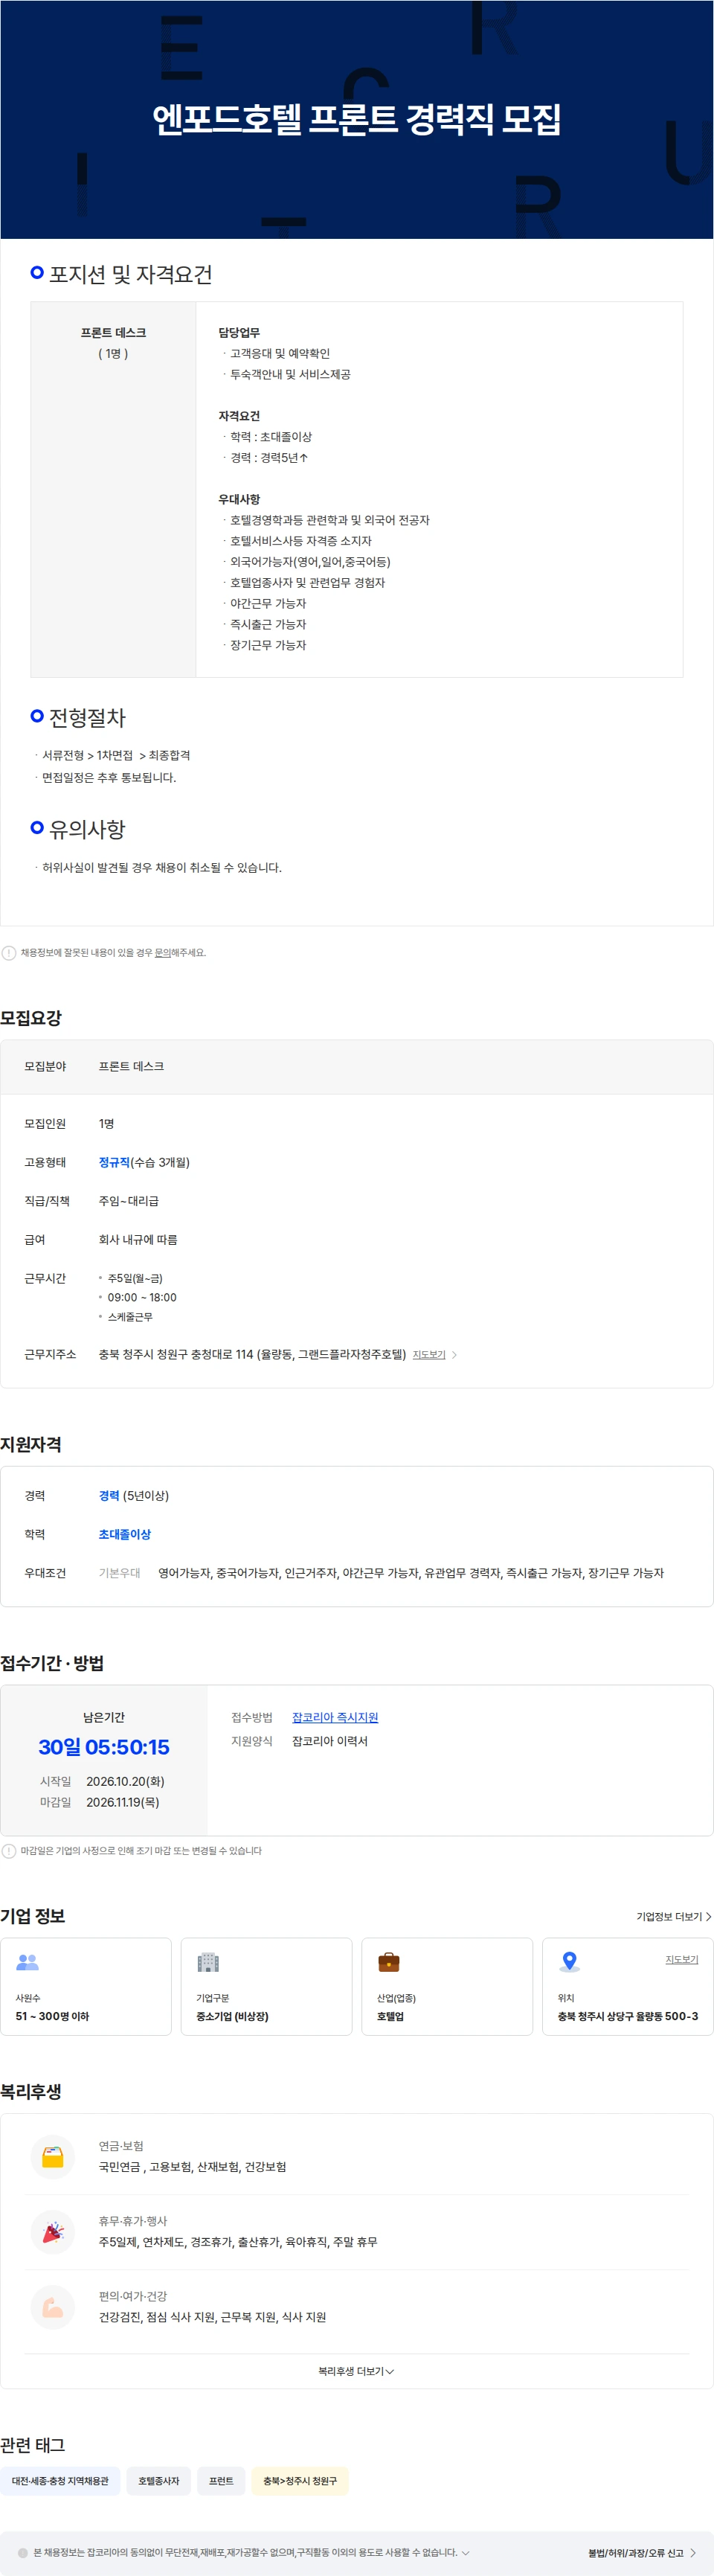This screenshot has width=714, height=2576.
Task: Click 외국어가능자(영어,일어,중국어등) preference item
Action: pos(310,562)
